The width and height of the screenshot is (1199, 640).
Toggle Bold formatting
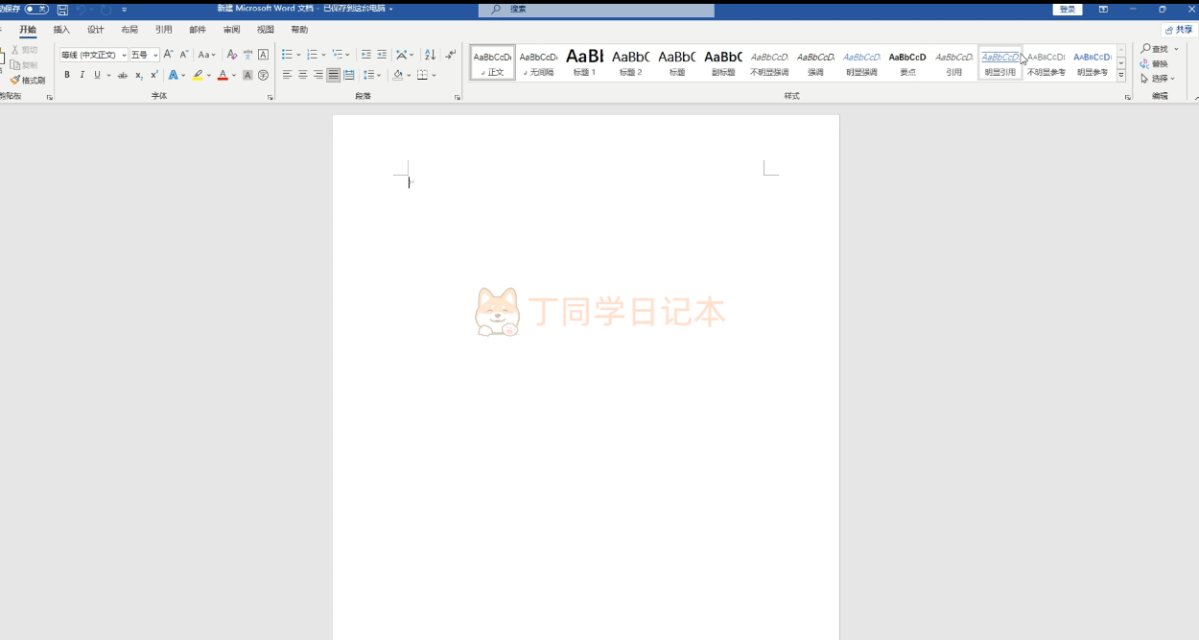coord(67,75)
